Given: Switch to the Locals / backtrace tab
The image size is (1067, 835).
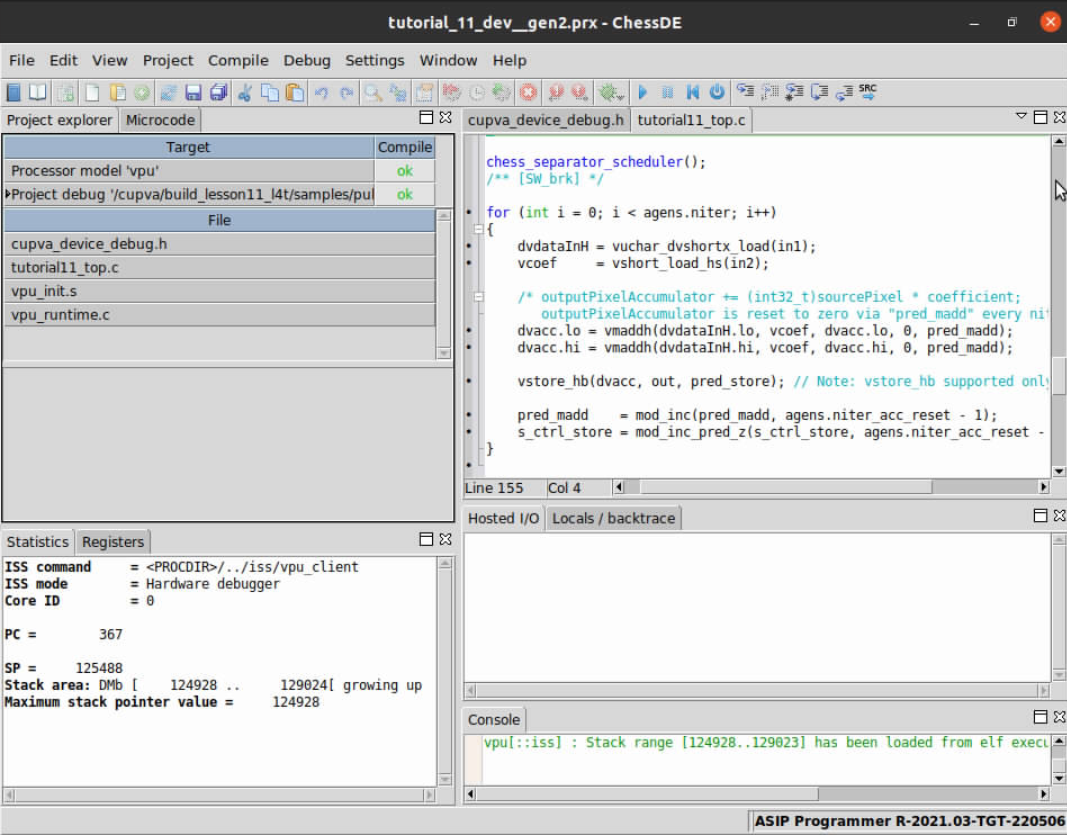Looking at the screenshot, I should [x=614, y=518].
